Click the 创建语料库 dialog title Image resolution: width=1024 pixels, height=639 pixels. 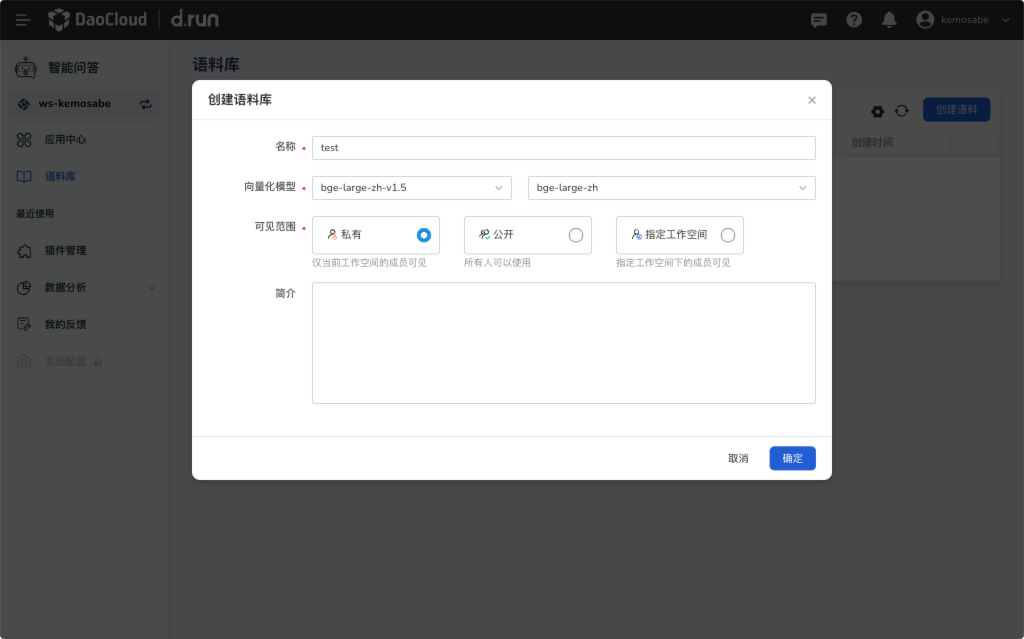click(x=240, y=100)
